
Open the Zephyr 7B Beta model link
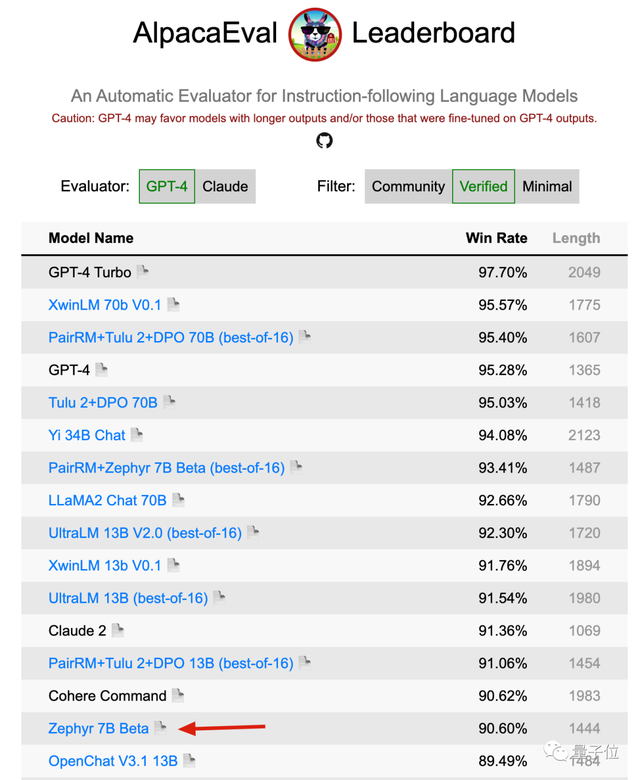pos(98,728)
